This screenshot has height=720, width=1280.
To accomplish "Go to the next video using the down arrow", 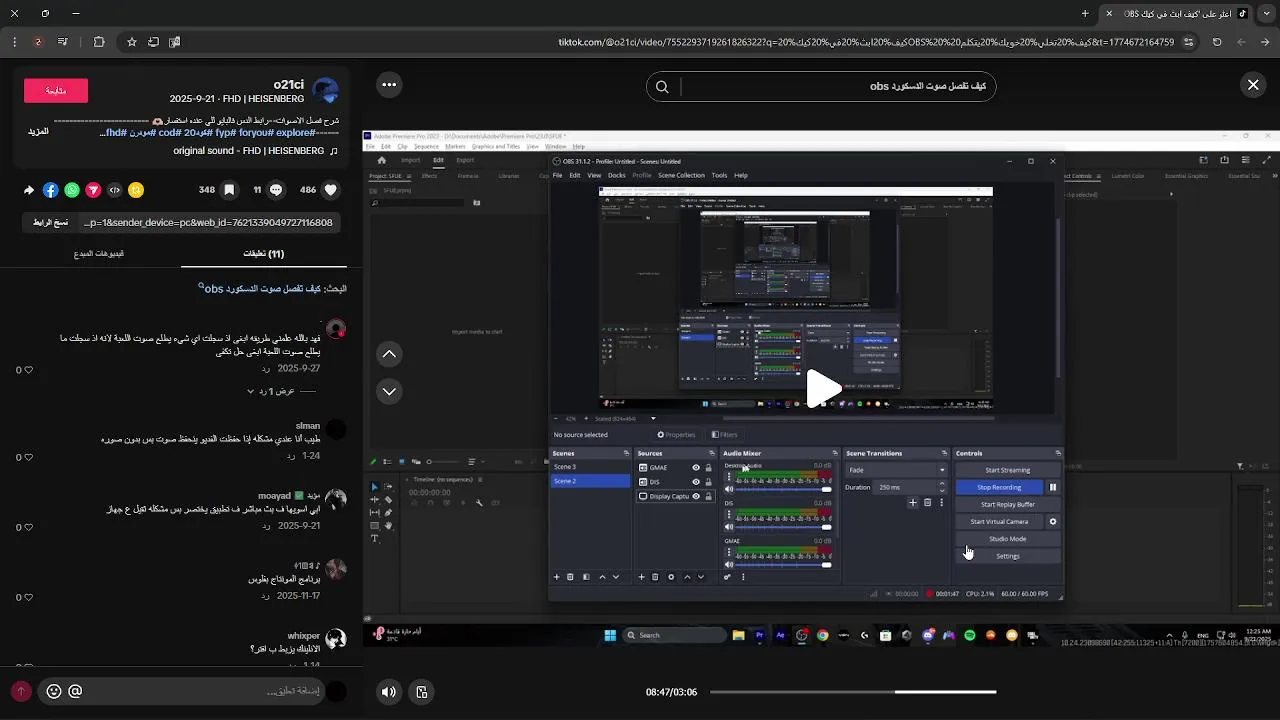I will [x=389, y=391].
